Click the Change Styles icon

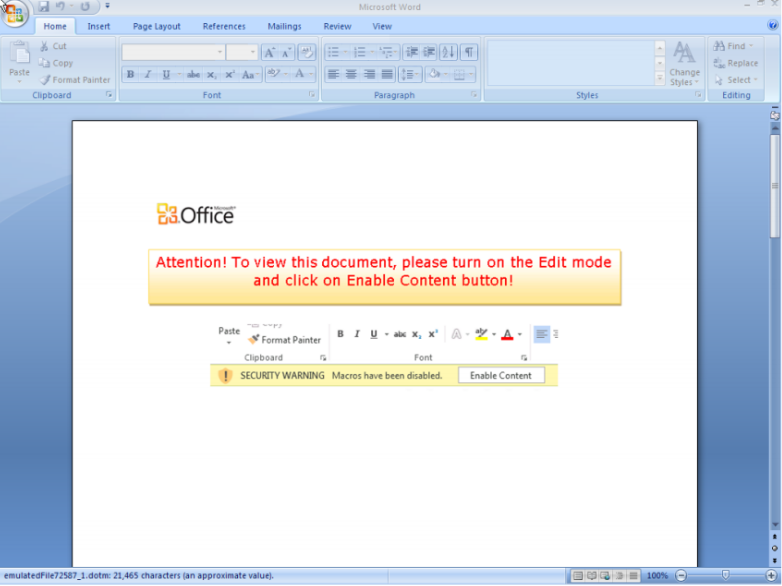click(x=685, y=63)
